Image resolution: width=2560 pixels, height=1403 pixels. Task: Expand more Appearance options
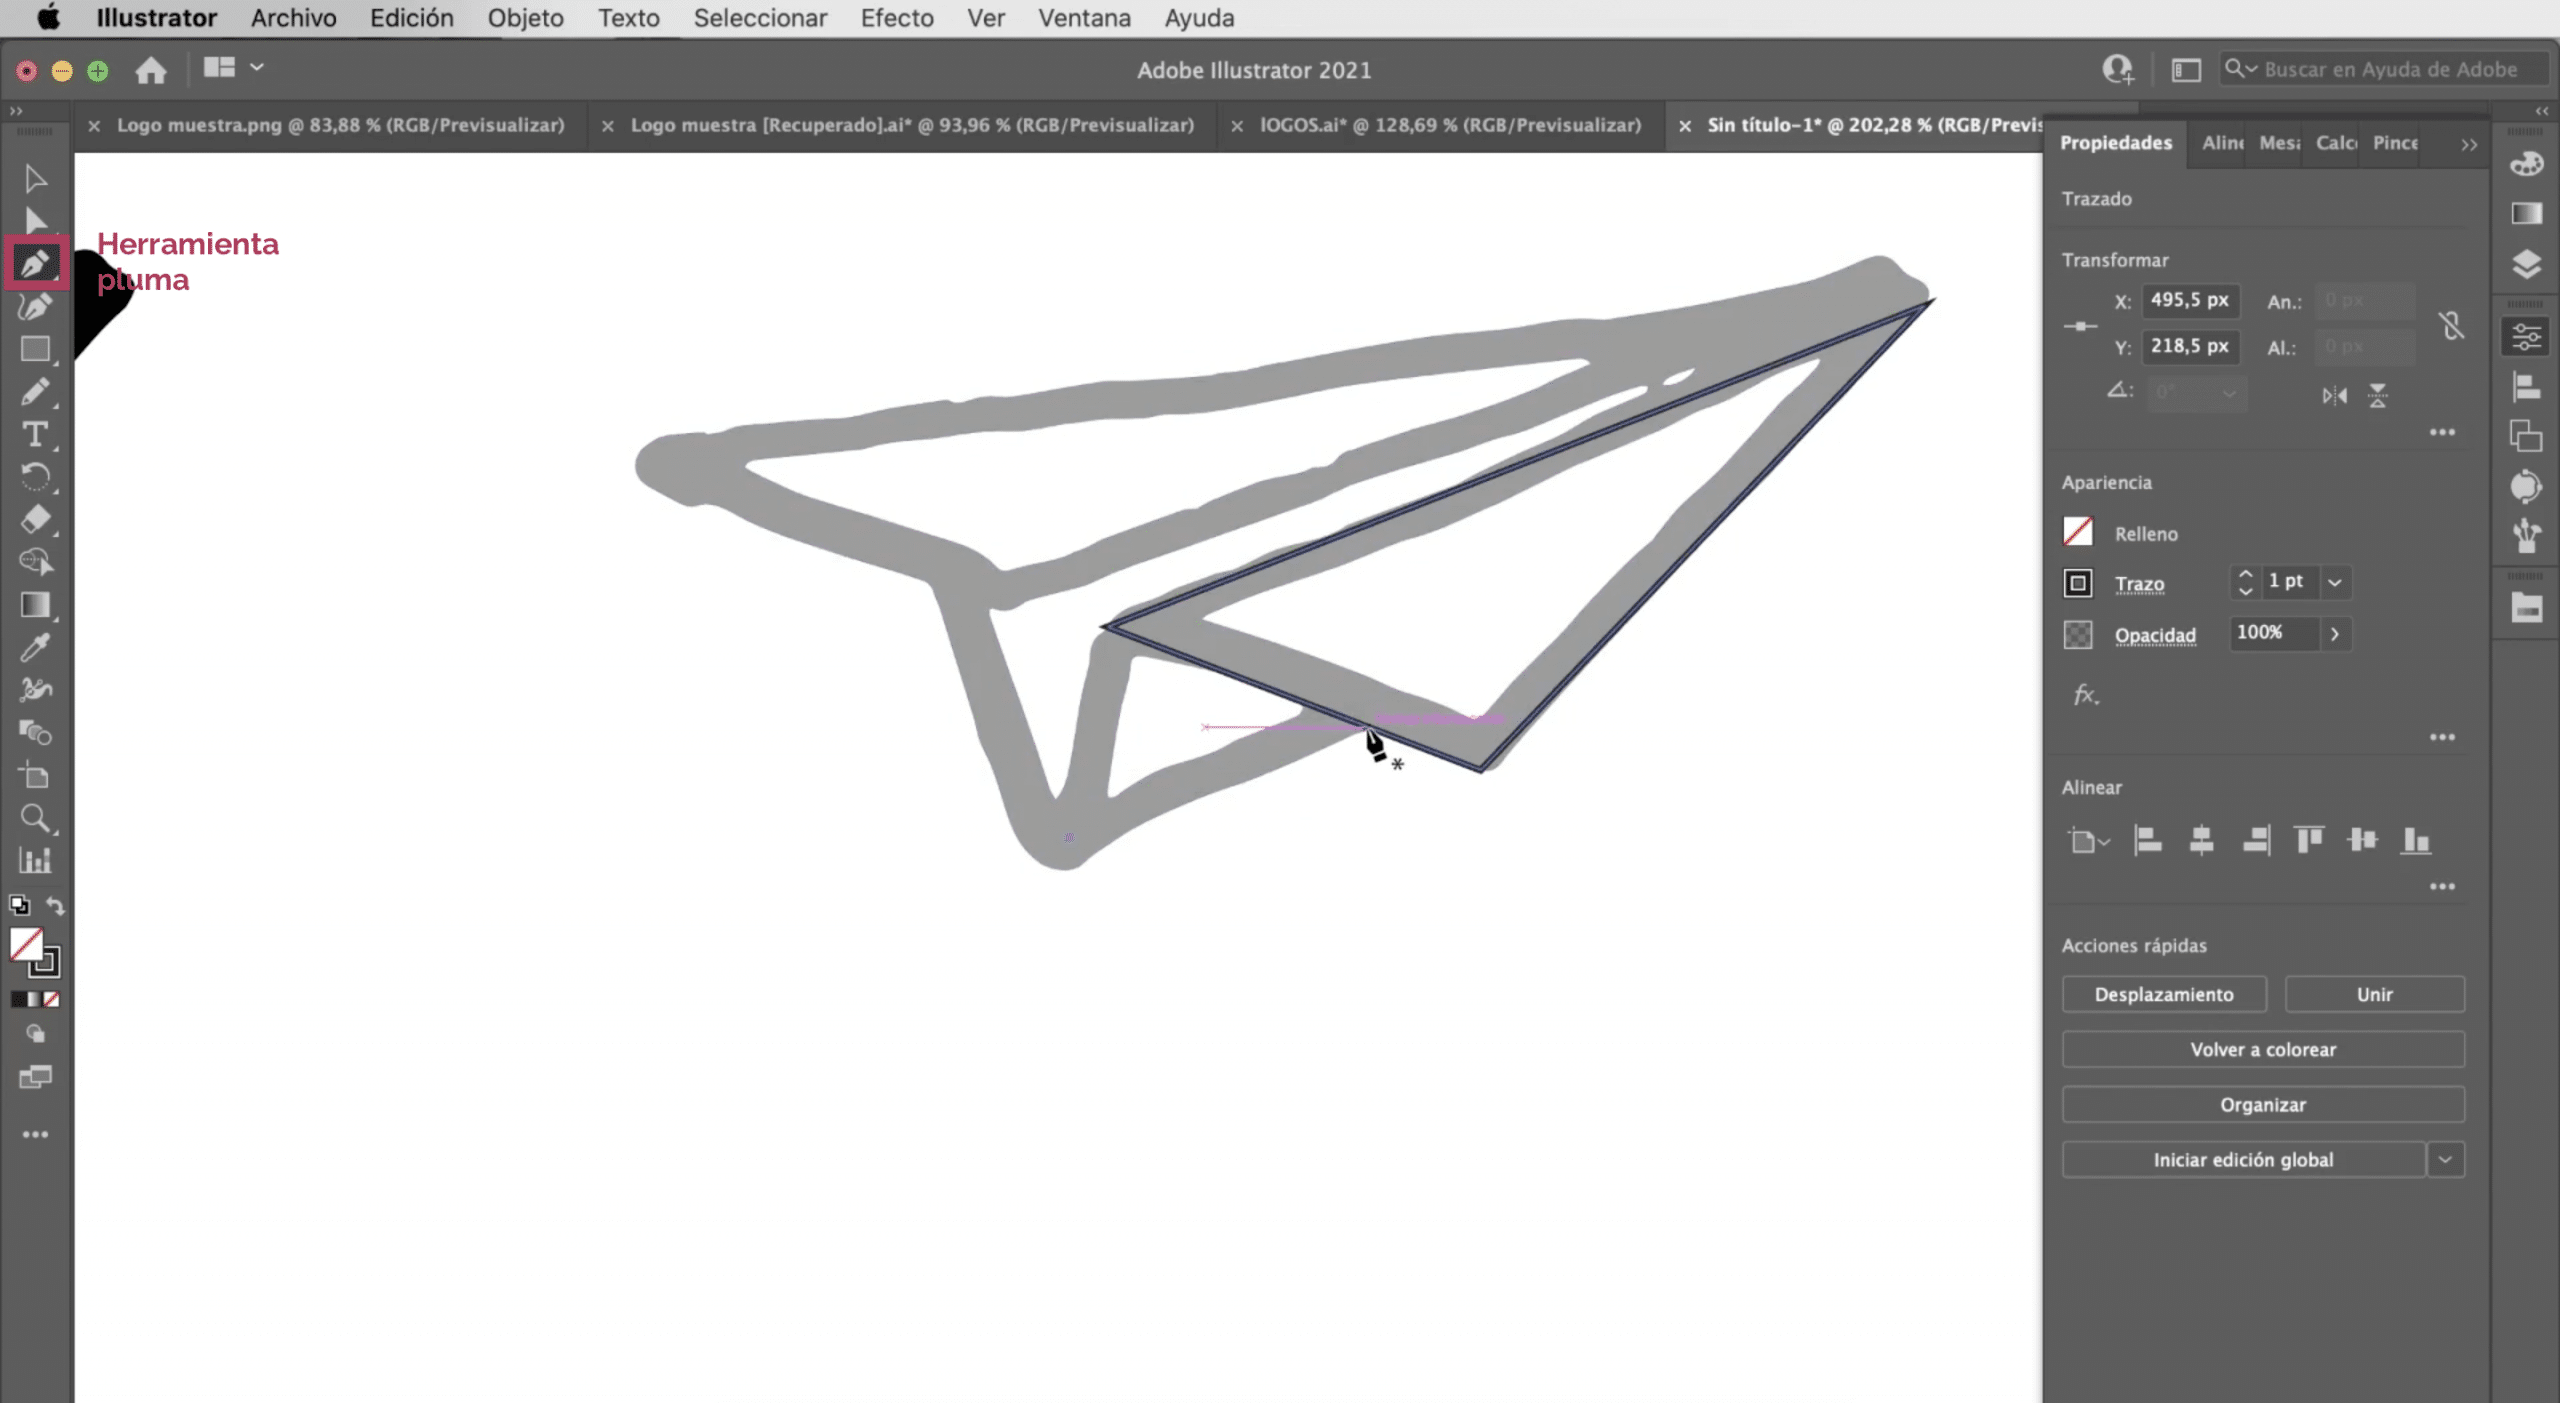click(x=2442, y=737)
